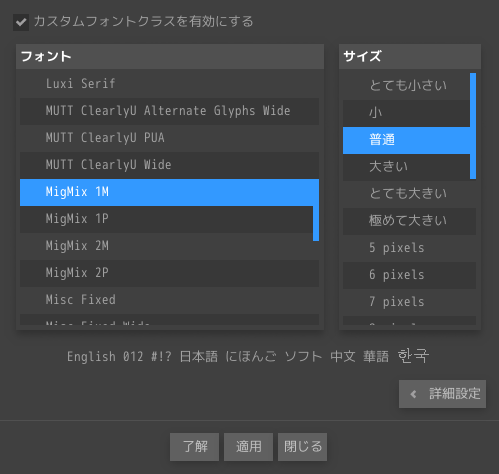The image size is (499, 474).
Task: Close dialog with 閉じる button
Action: (302, 447)
